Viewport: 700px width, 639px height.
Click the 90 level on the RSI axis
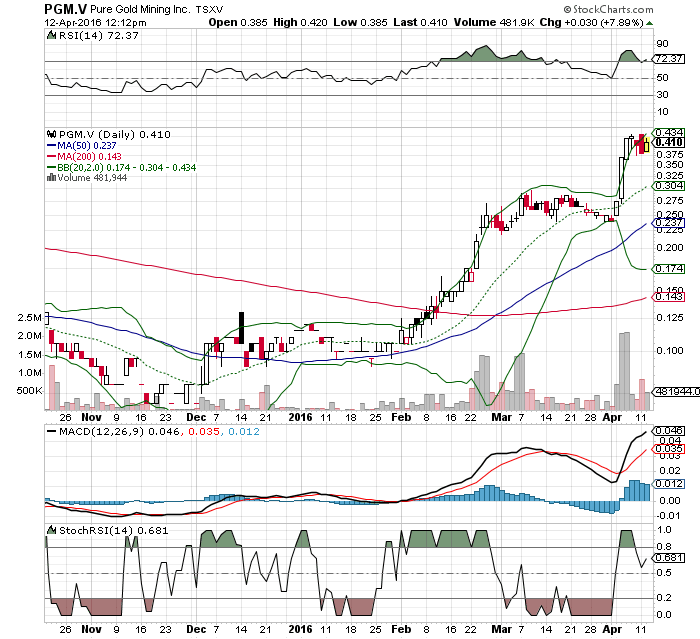(662, 44)
